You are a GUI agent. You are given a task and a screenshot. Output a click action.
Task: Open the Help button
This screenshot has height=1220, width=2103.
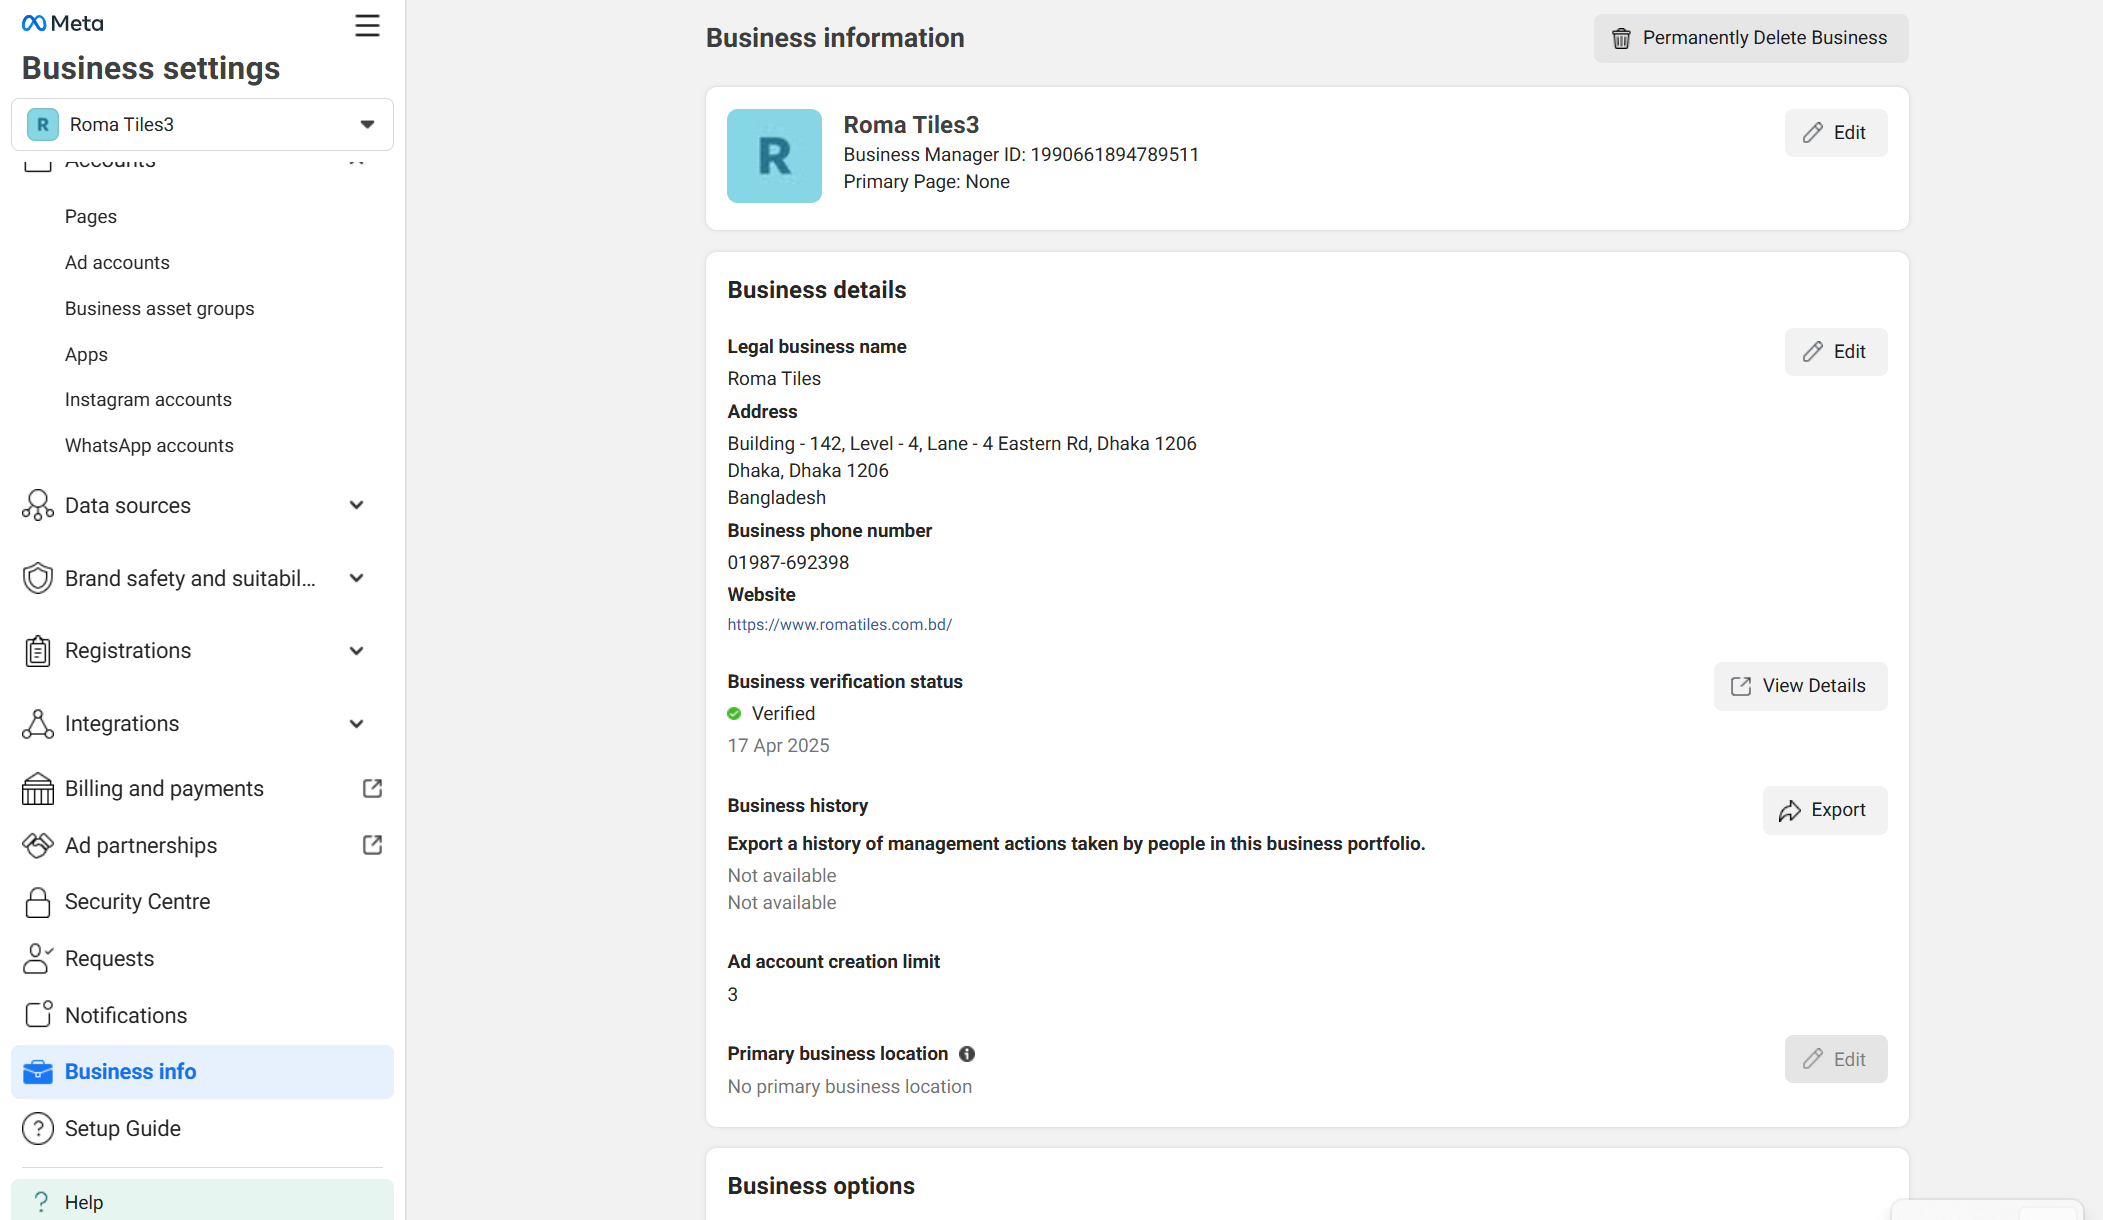pos(202,1201)
